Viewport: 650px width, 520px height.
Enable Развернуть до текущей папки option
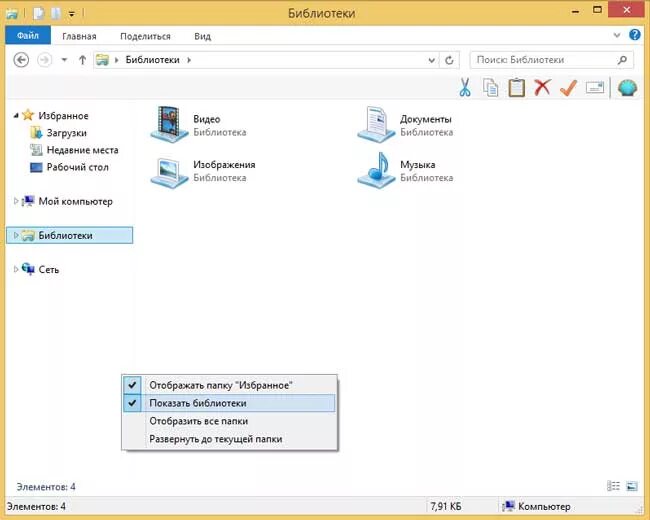point(229,439)
